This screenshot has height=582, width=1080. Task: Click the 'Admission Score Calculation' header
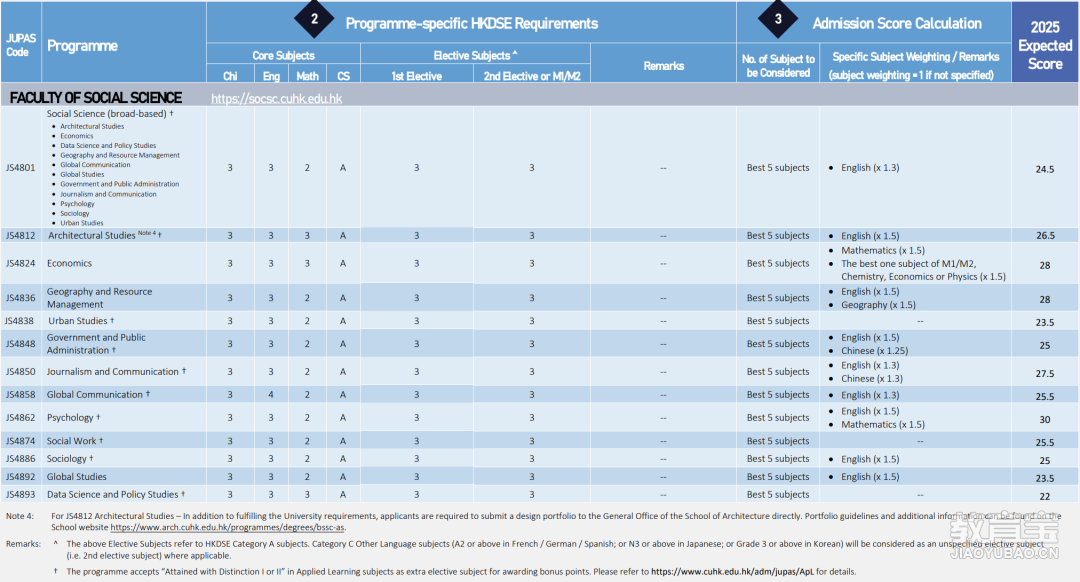tap(897, 23)
